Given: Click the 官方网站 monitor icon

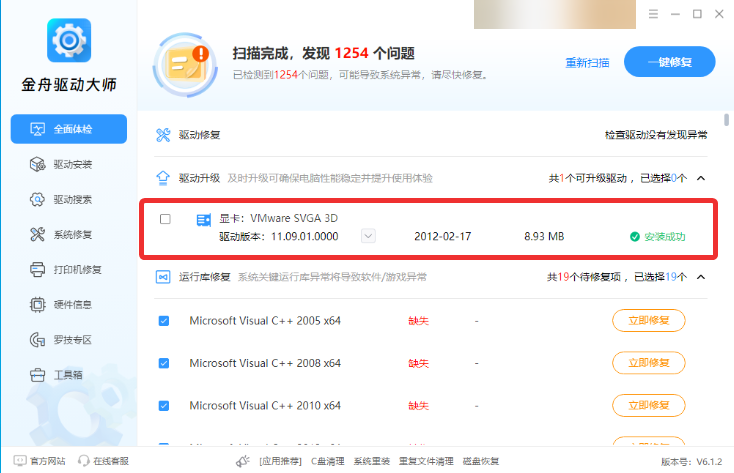Looking at the screenshot, I should pyautogui.click(x=20, y=461).
